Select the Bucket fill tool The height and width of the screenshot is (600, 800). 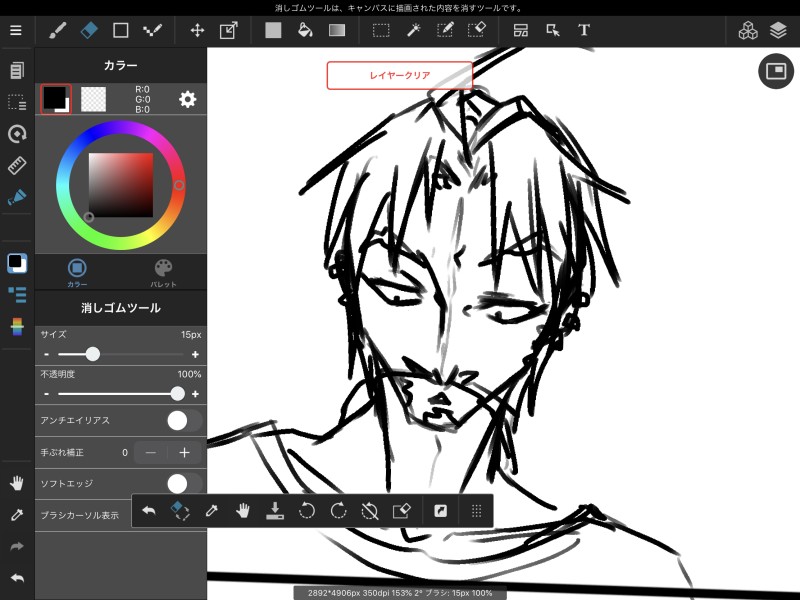coord(305,31)
